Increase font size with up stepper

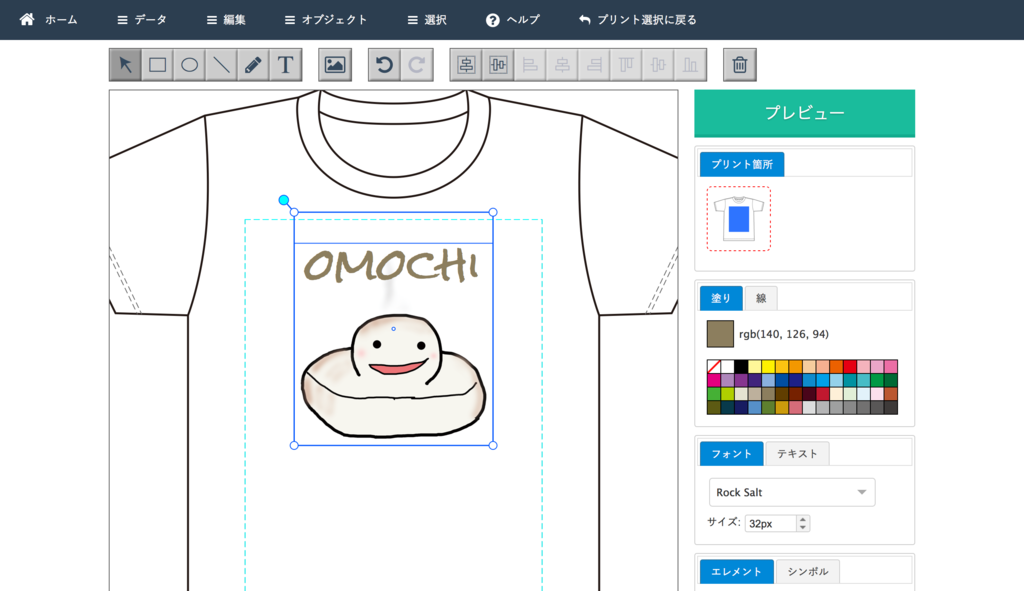[803, 519]
